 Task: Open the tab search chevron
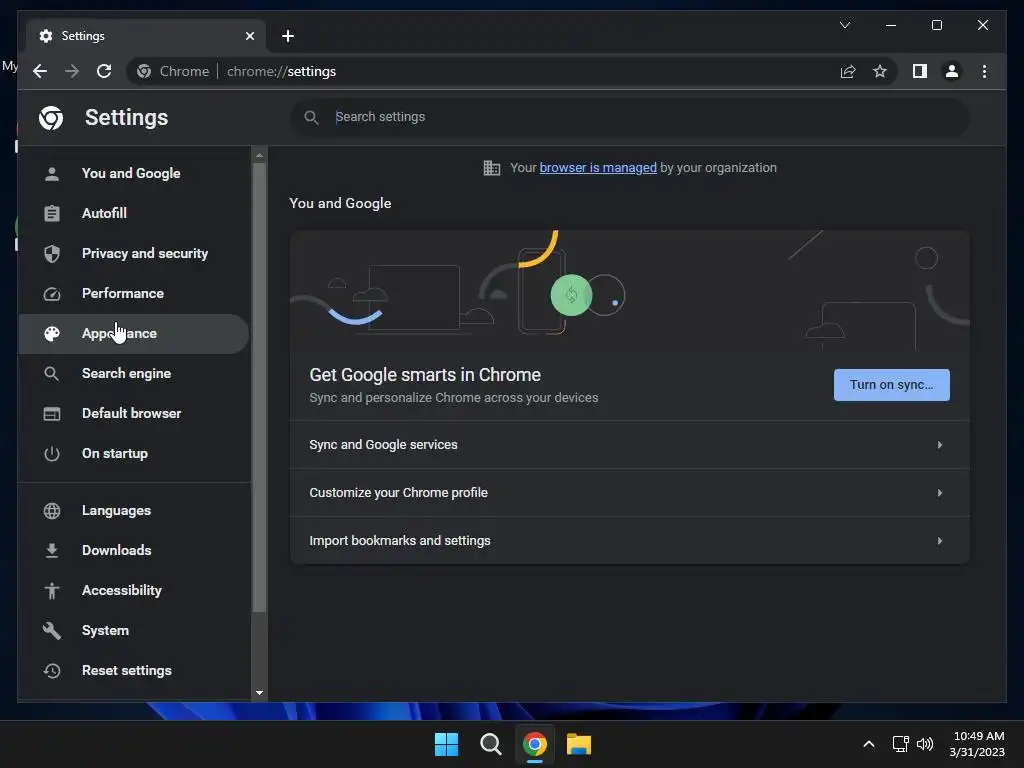click(844, 25)
